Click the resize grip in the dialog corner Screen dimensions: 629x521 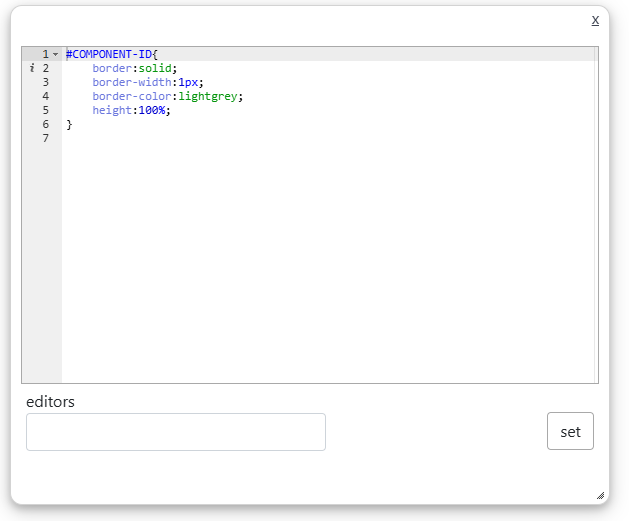click(x=600, y=494)
